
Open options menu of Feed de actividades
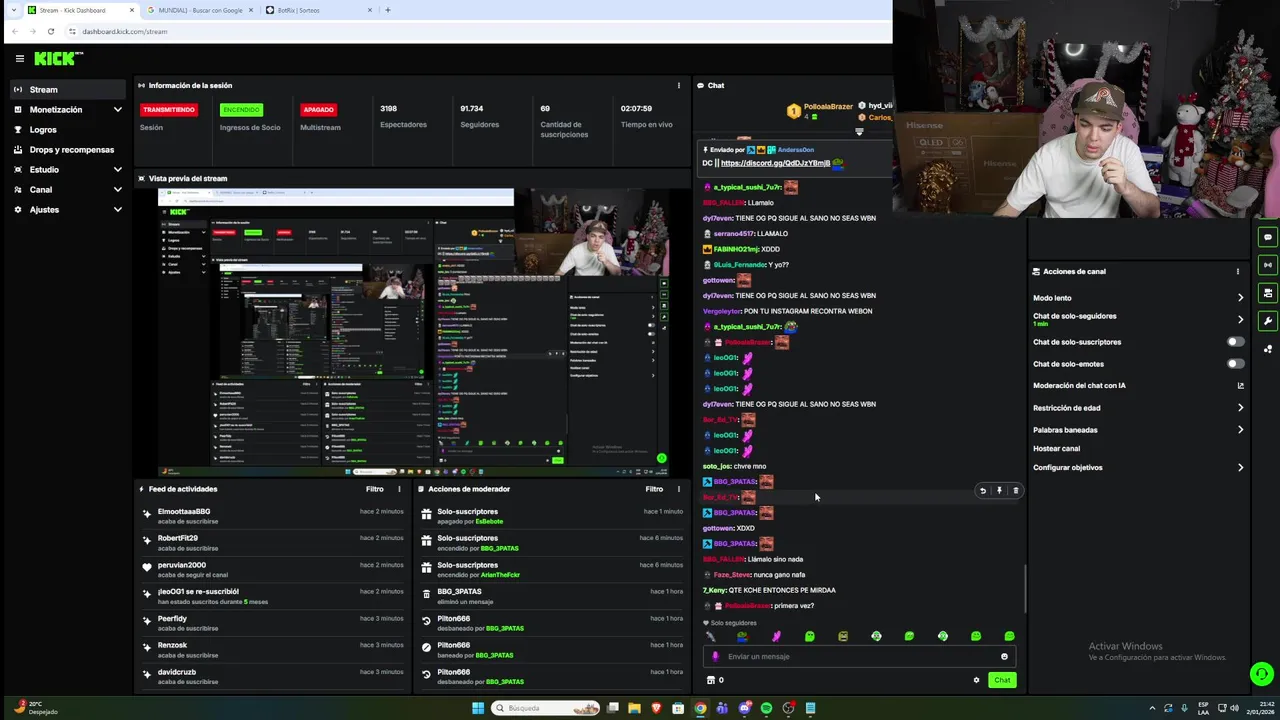(x=399, y=489)
